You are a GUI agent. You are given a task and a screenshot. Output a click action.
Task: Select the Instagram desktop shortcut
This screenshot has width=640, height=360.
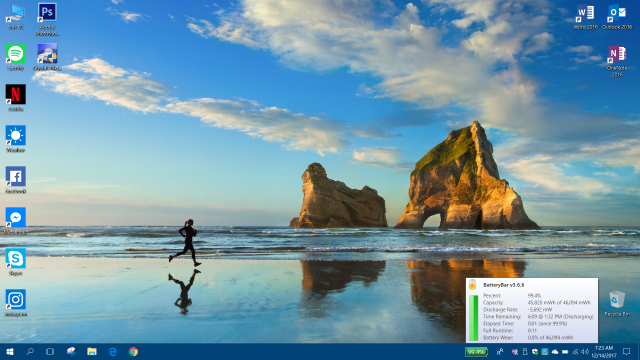pyautogui.click(x=16, y=303)
